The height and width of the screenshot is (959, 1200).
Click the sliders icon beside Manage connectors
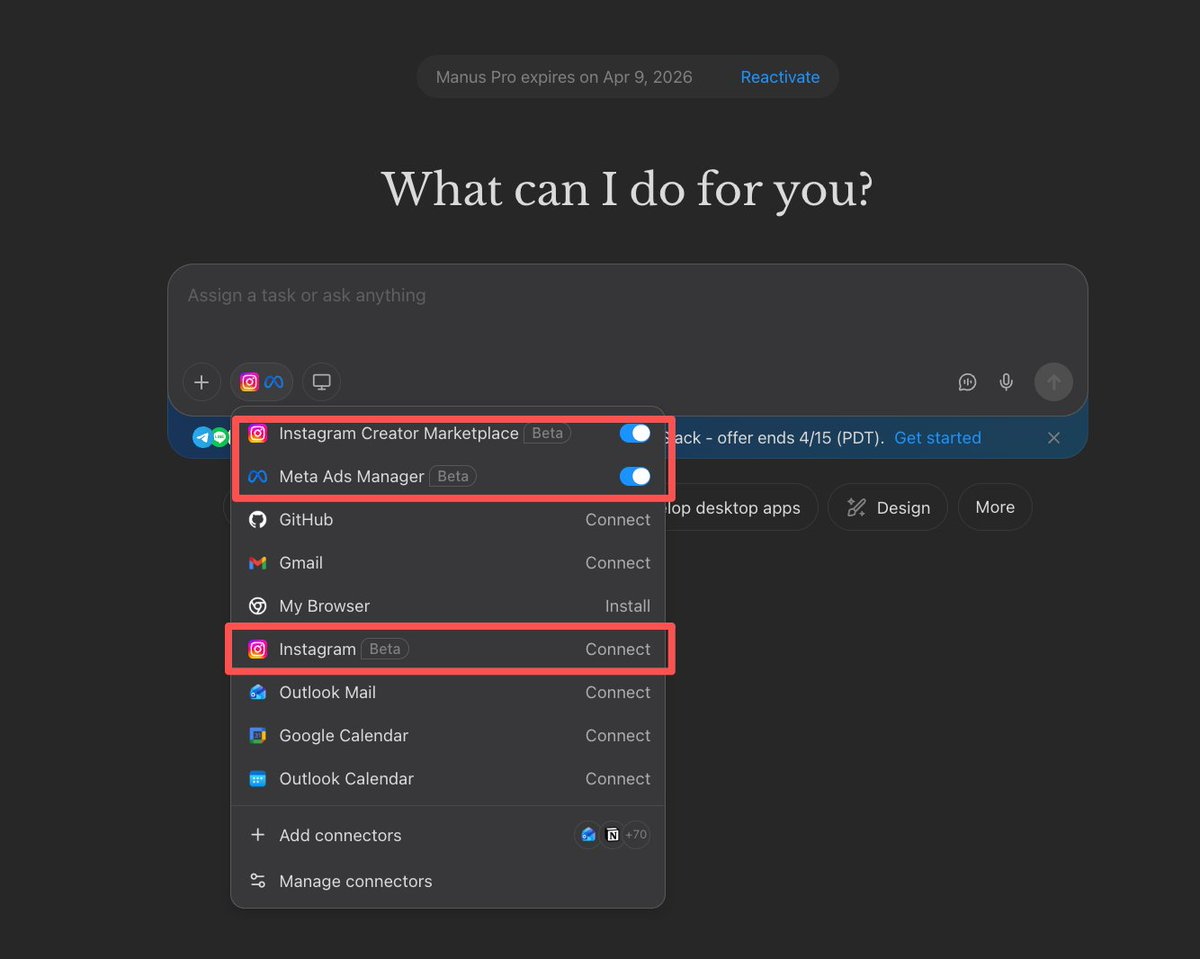tap(257, 881)
